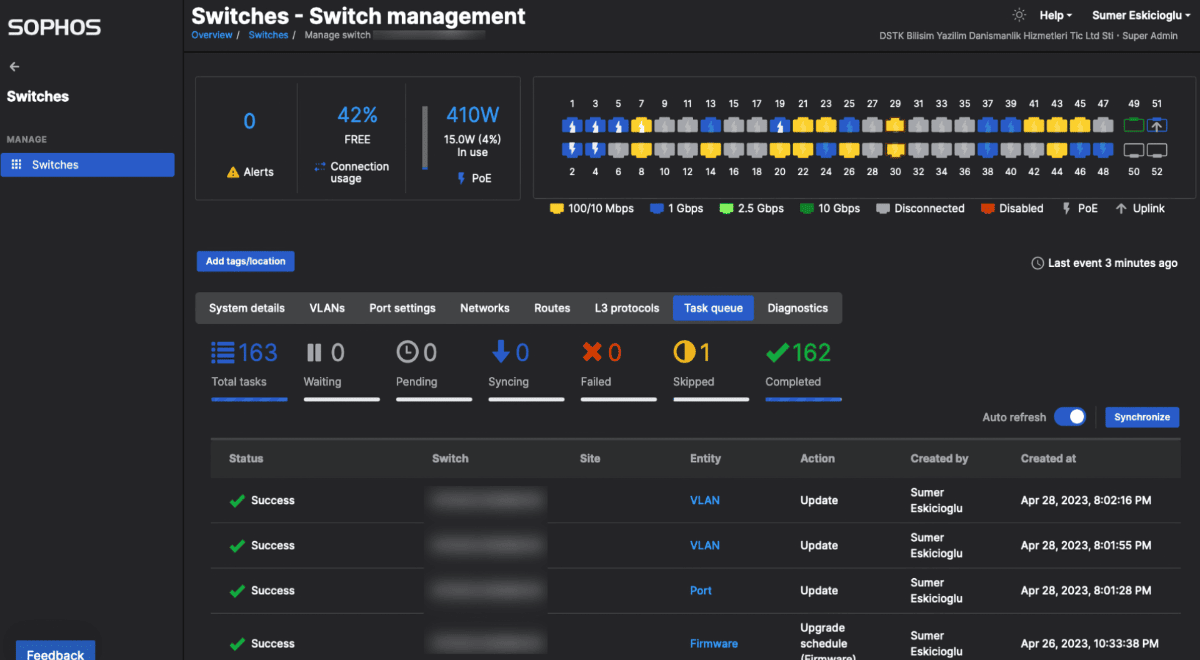Click the back arrow above Switches
The width and height of the screenshot is (1200, 660).
click(x=14, y=66)
